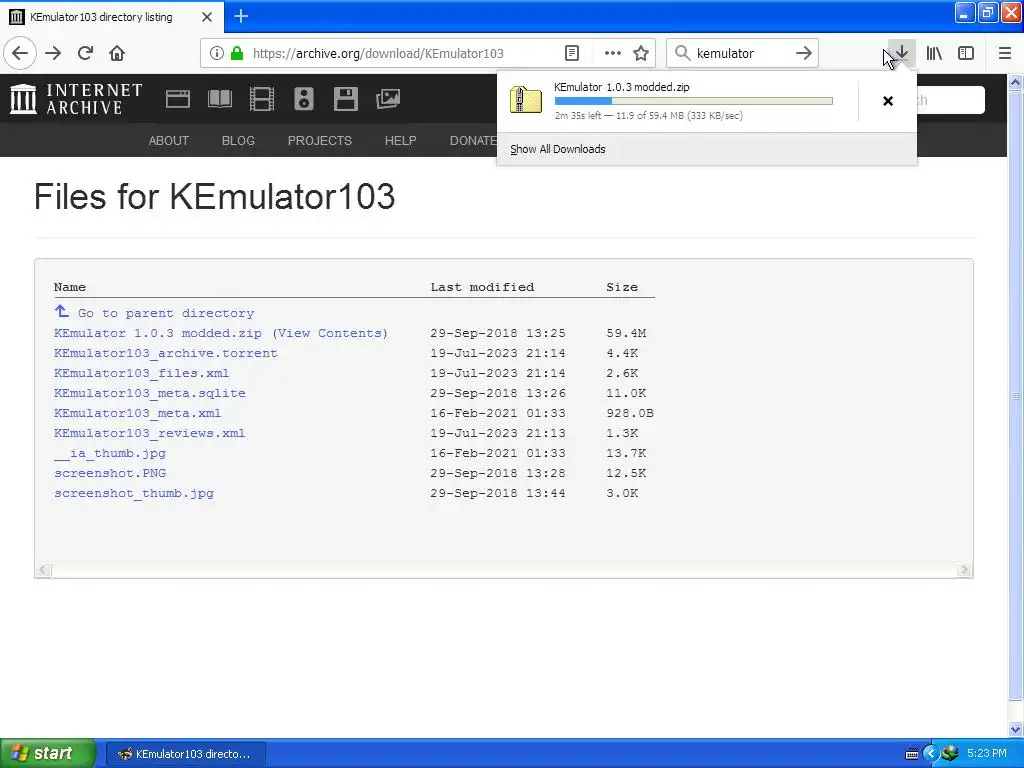Image resolution: width=1024 pixels, height=768 pixels.
Task: Click the kemulator search box
Action: pos(742,54)
